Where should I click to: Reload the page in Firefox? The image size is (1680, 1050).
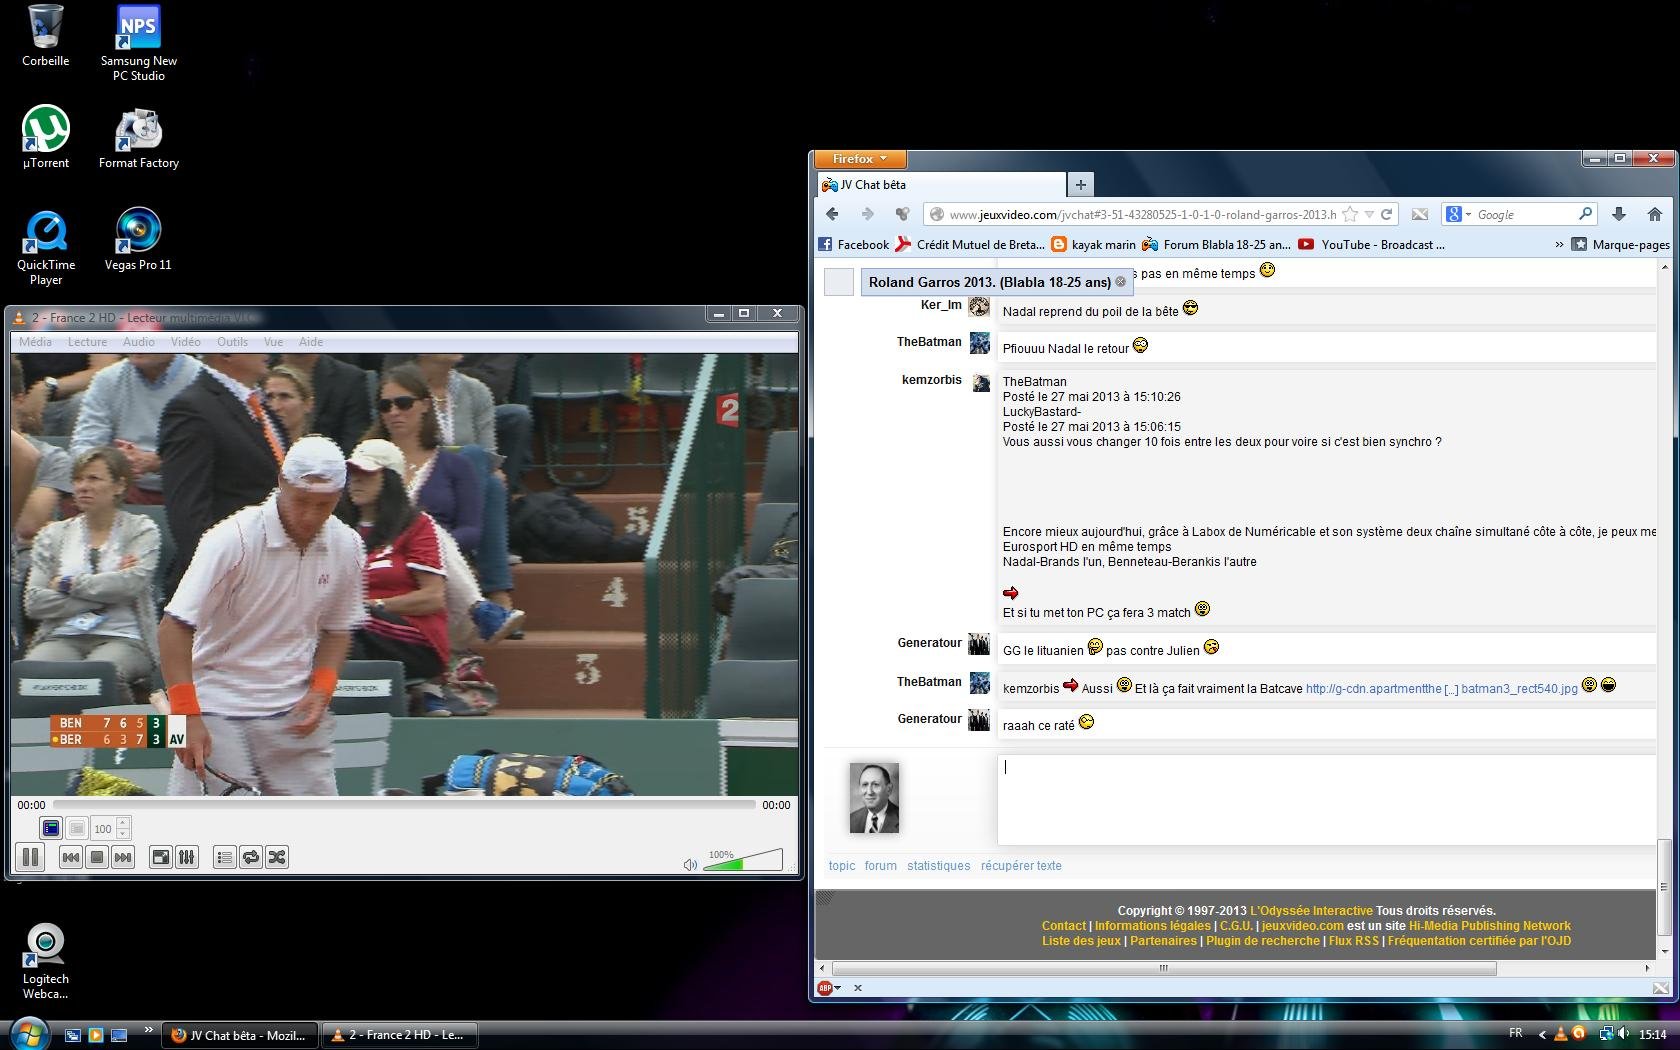[1387, 214]
